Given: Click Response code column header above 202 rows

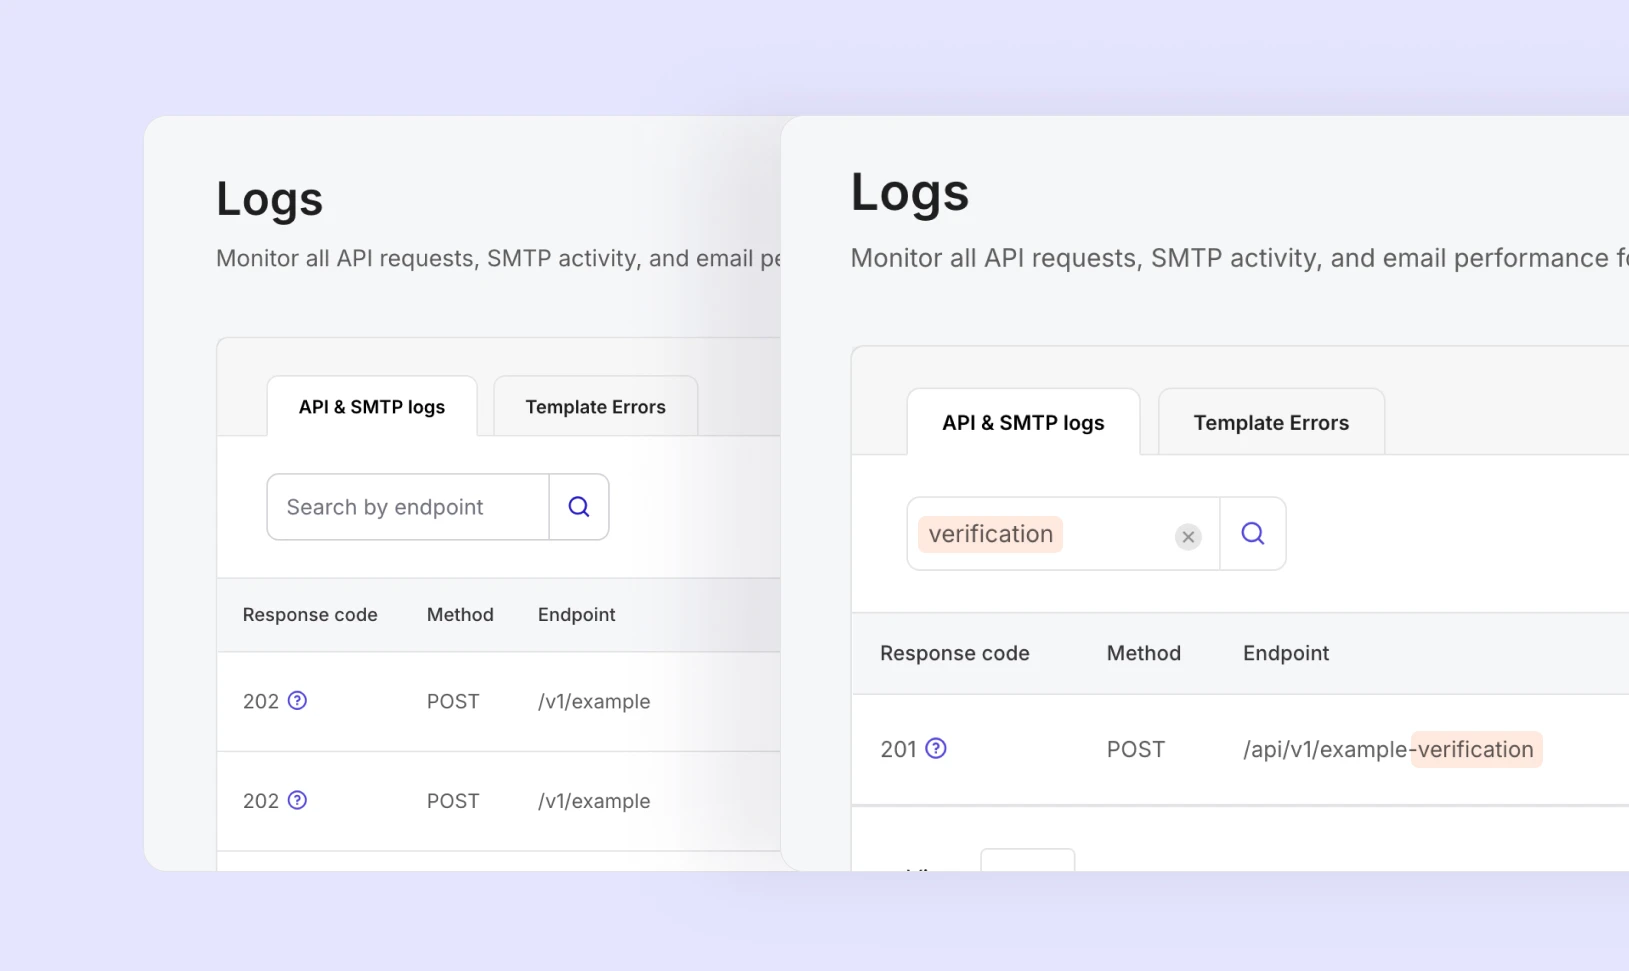Looking at the screenshot, I should 310,615.
